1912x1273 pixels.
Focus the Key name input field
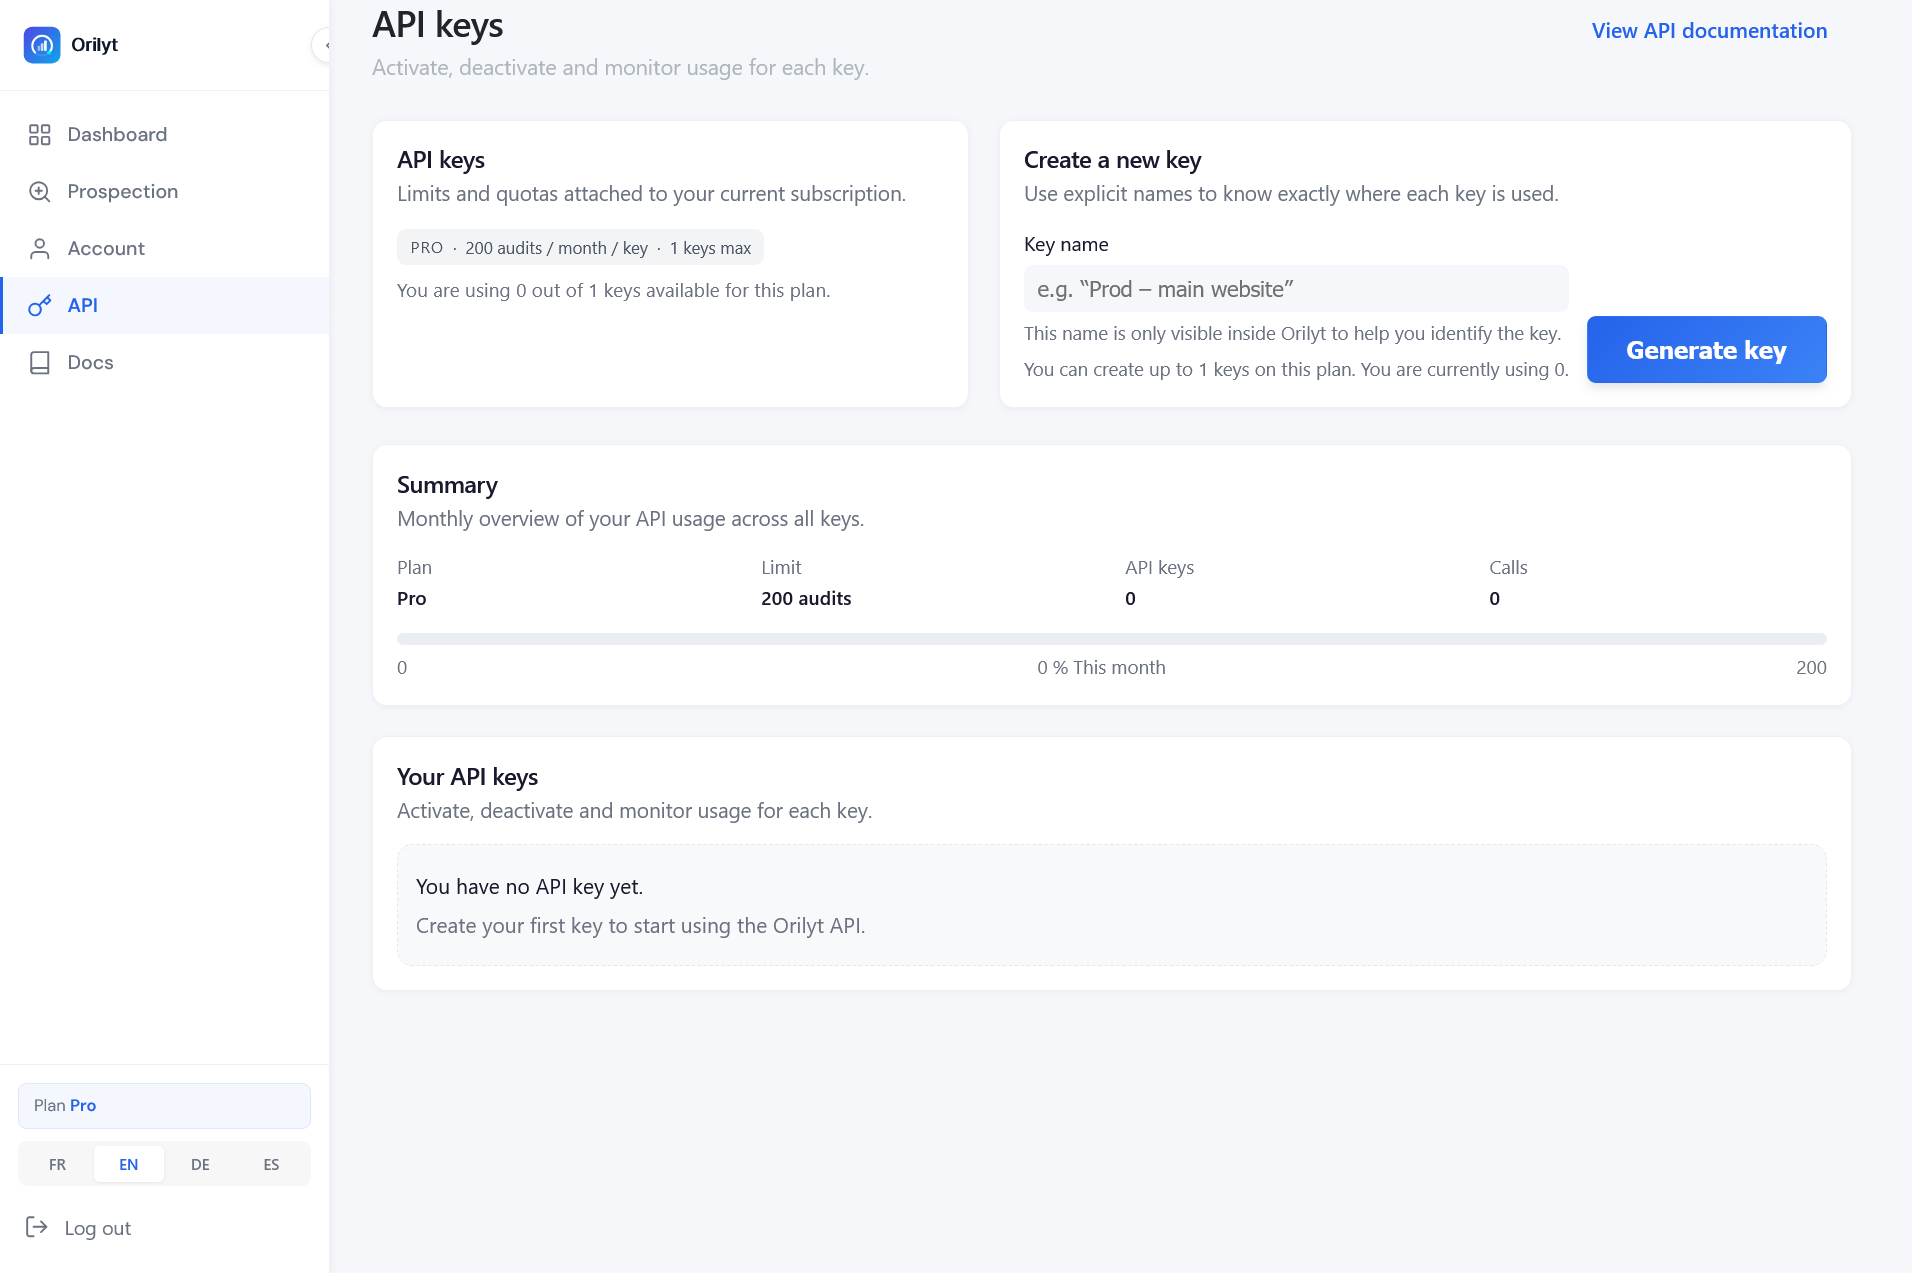tap(1295, 289)
